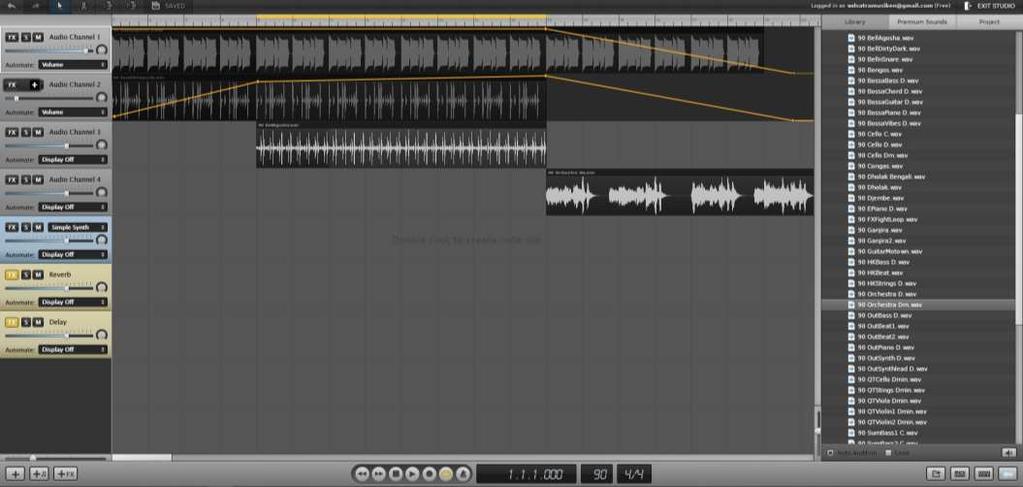Open the Simple Synth instrument dropdown
1023x487 pixels.
point(77,227)
